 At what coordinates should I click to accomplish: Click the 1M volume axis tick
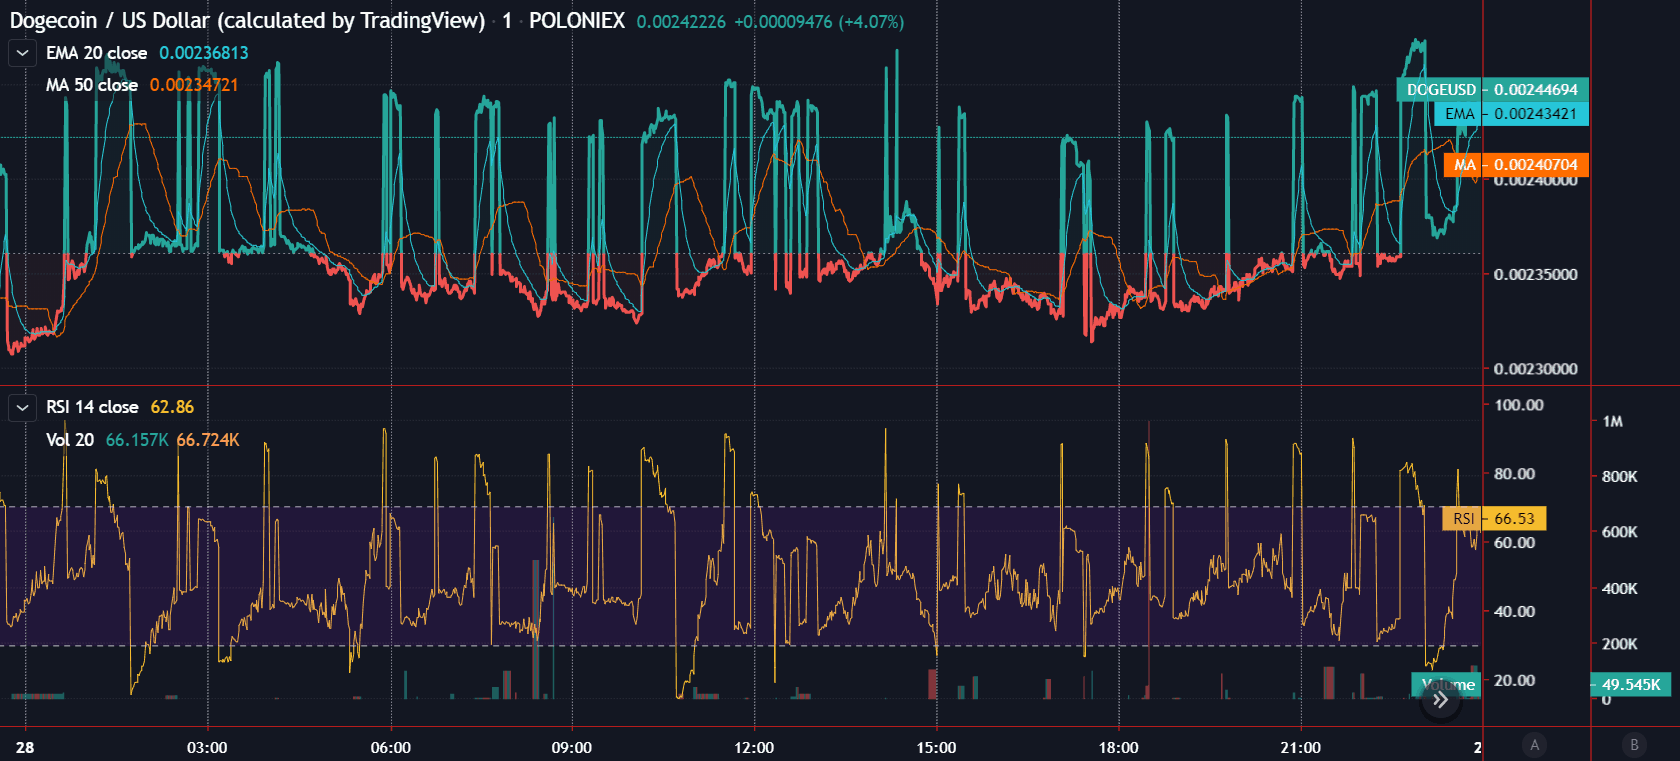pyautogui.click(x=1612, y=421)
